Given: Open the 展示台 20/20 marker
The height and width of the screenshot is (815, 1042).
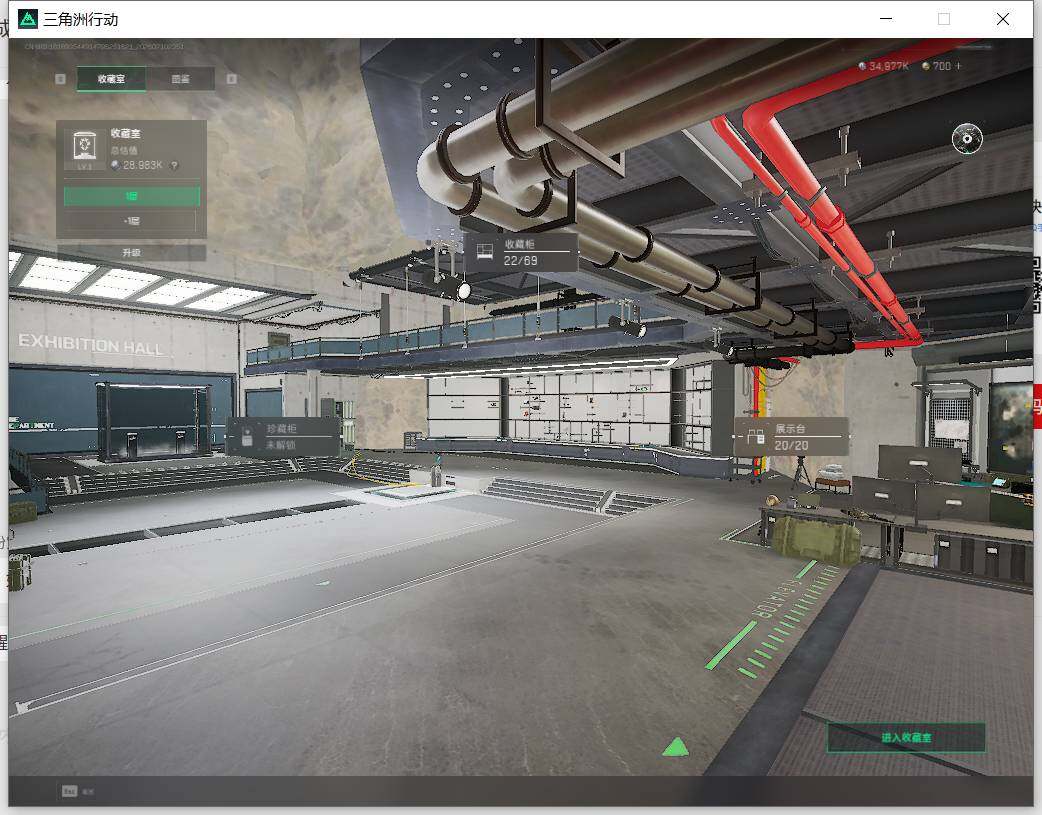Looking at the screenshot, I should pos(791,436).
